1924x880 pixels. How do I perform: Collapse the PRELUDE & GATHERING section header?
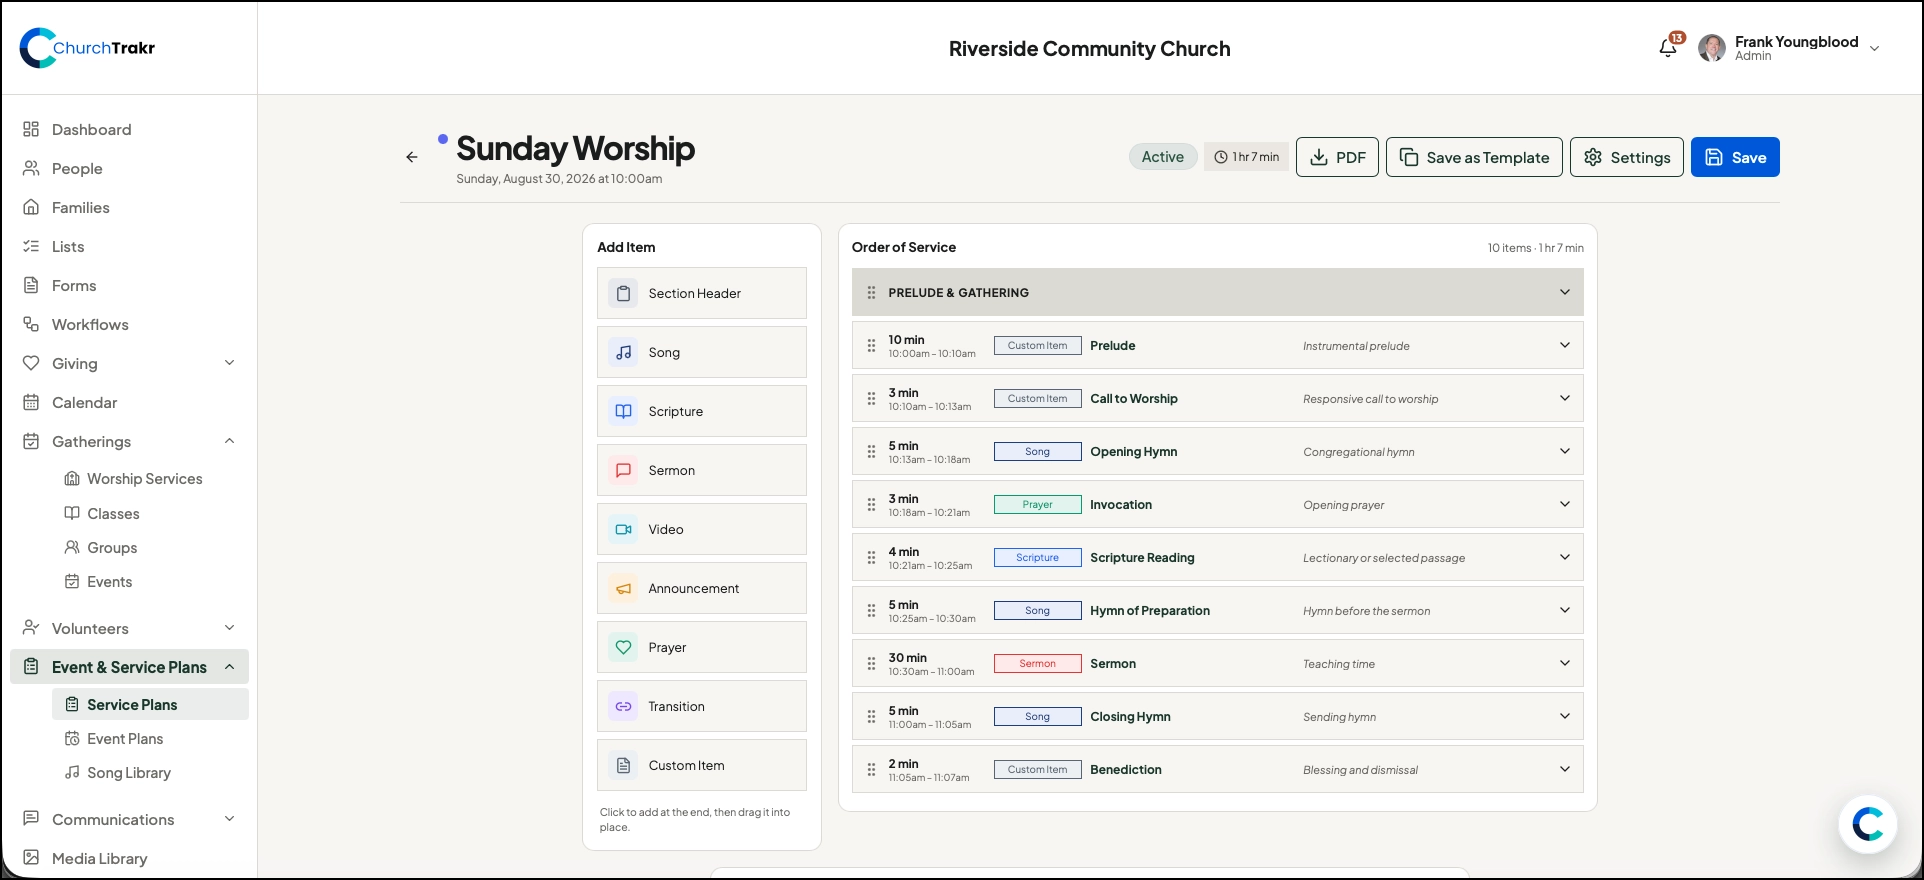pyautogui.click(x=1565, y=292)
